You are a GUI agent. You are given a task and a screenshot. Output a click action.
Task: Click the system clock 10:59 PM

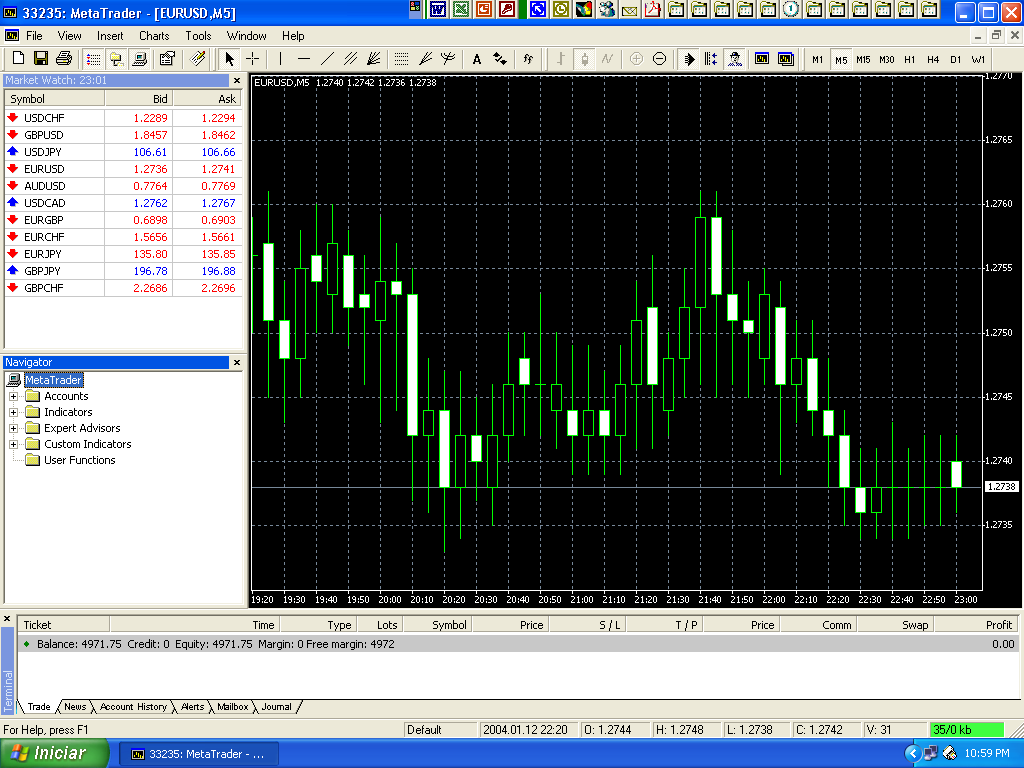(x=987, y=753)
